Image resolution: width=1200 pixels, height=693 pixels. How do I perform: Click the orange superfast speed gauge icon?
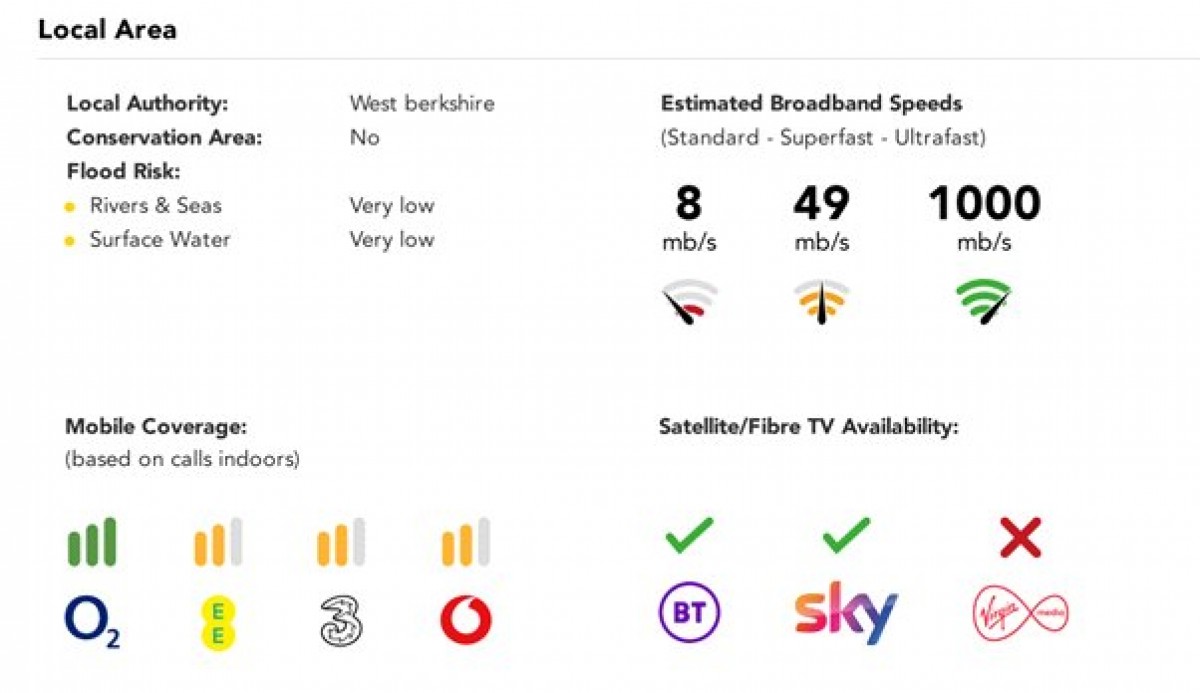(822, 302)
